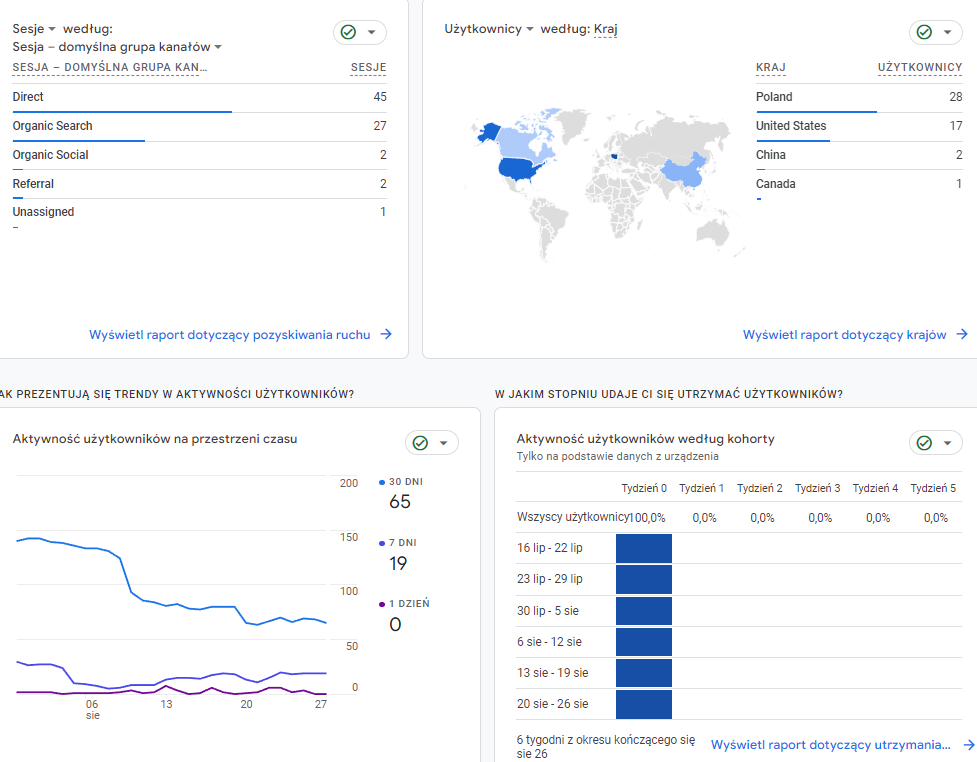Open the countries report link
The height and width of the screenshot is (762, 977).
click(x=844, y=335)
